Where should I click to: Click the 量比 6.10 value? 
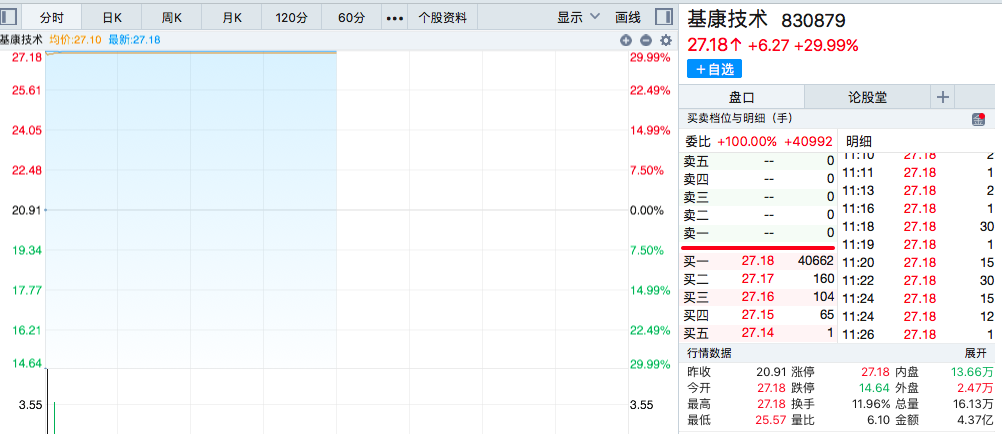point(878,421)
